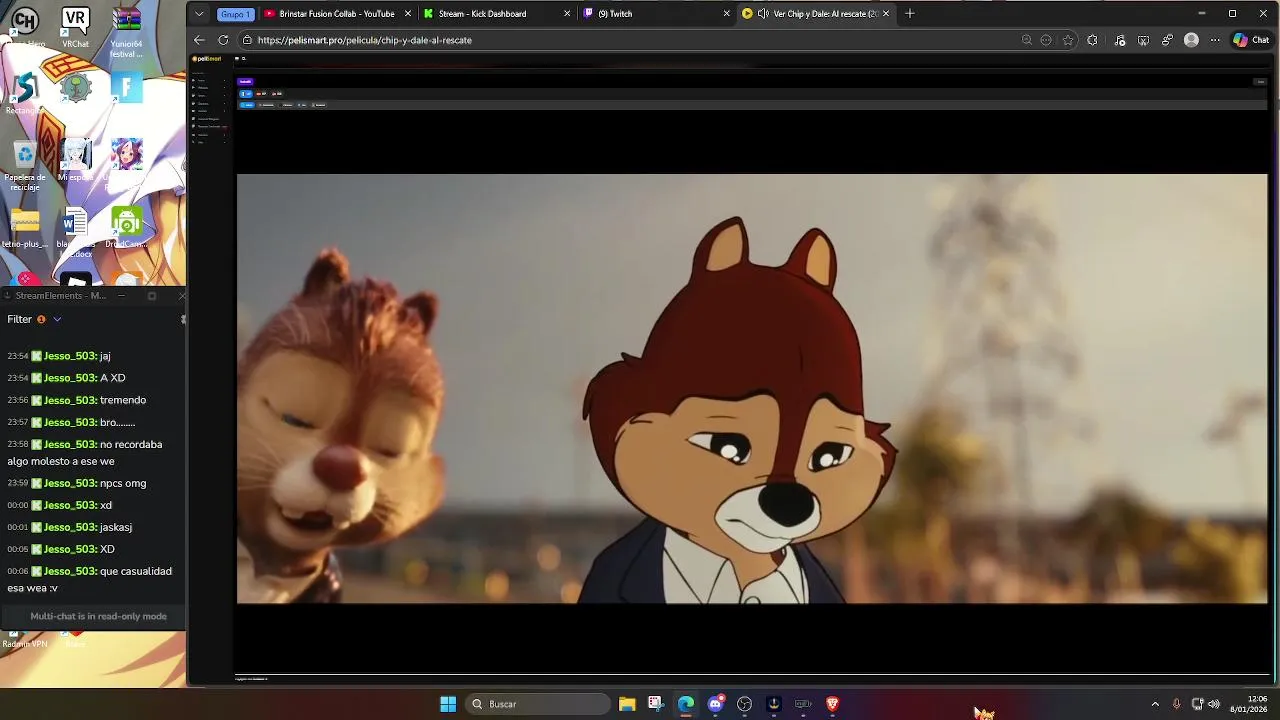Open the VRChat desktop shortcut
1280x720 pixels.
[x=75, y=28]
